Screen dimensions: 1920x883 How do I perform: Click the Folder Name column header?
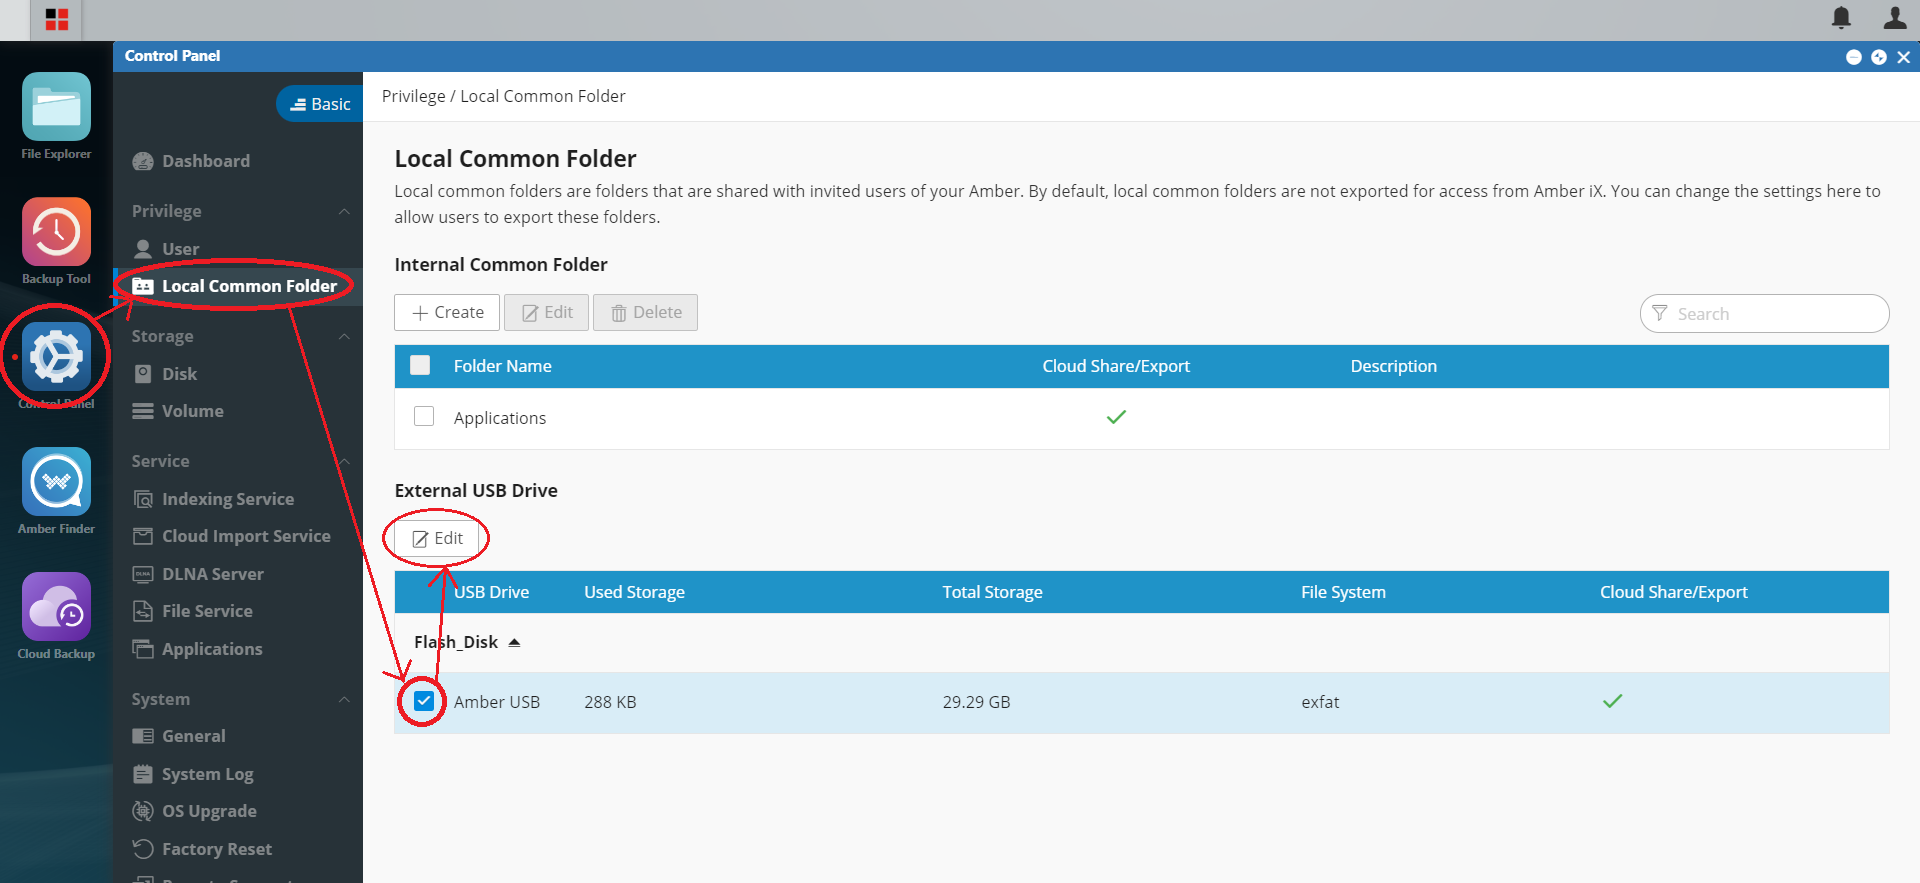[x=502, y=366]
